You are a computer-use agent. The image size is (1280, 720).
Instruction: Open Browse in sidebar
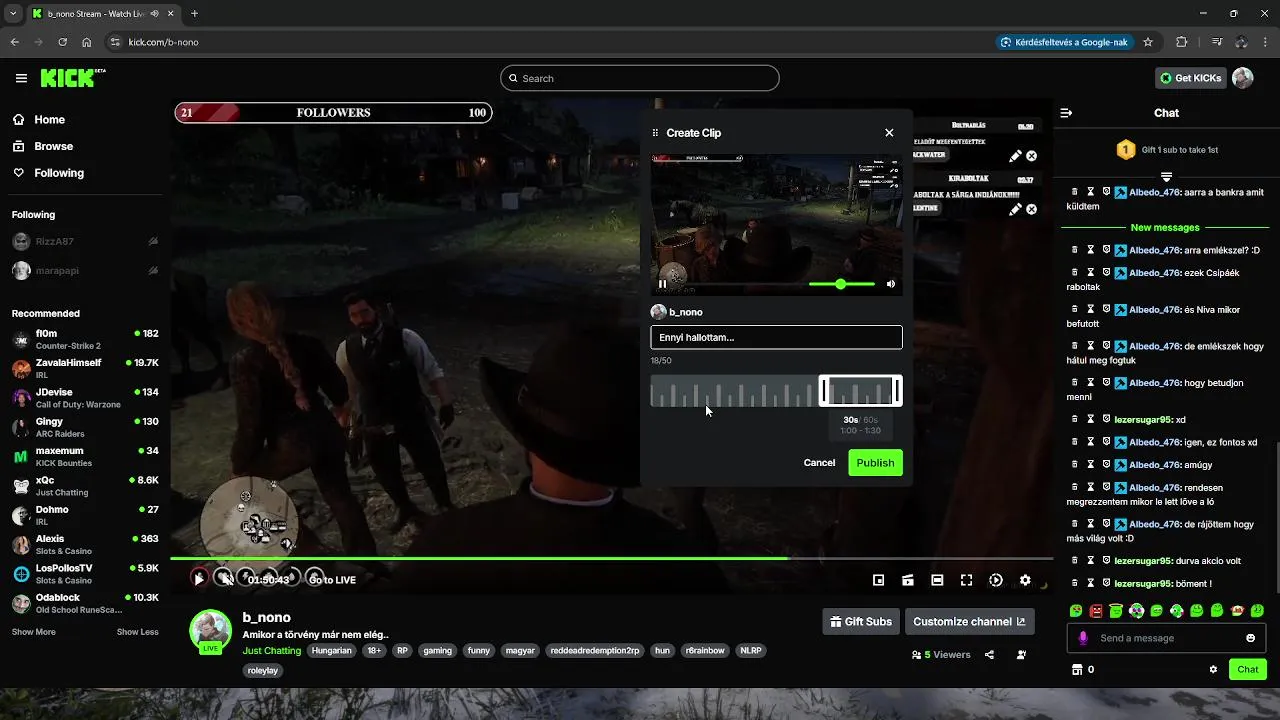coord(53,146)
